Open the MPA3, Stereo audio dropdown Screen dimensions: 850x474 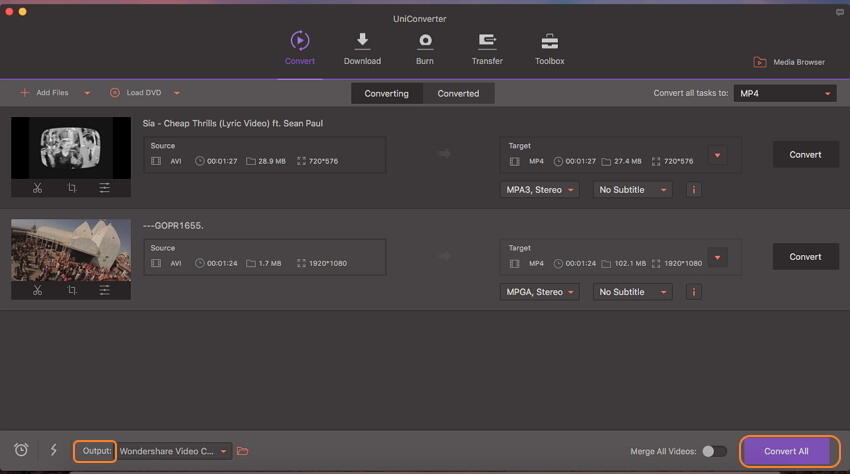click(539, 190)
